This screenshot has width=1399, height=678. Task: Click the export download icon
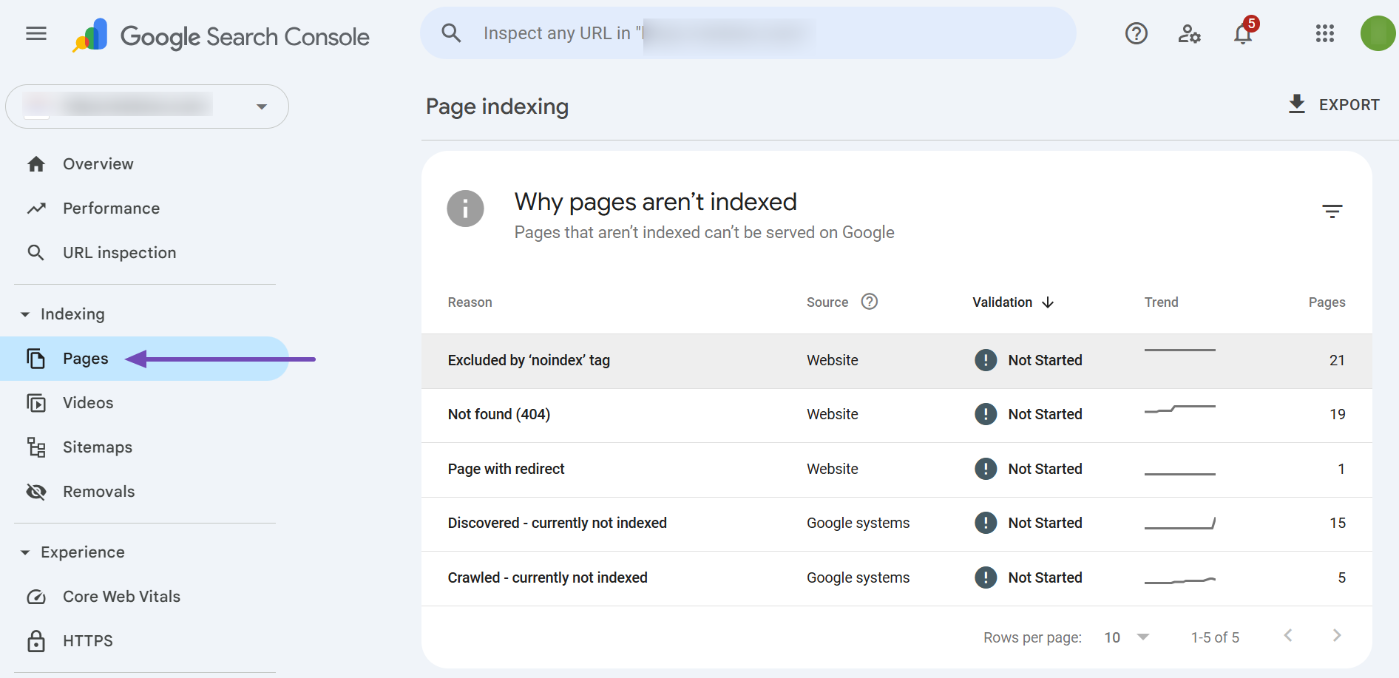[x=1297, y=104]
